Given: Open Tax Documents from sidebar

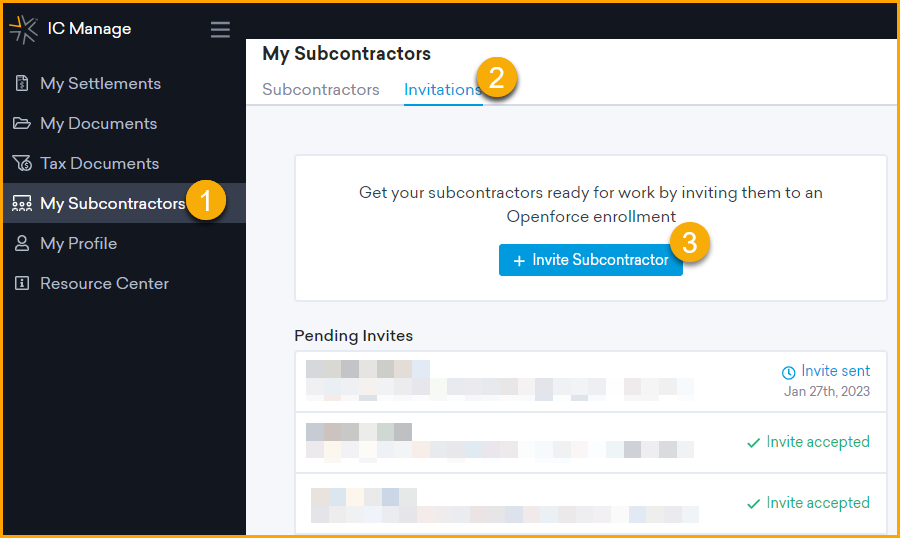Looking at the screenshot, I should pyautogui.click(x=99, y=164).
